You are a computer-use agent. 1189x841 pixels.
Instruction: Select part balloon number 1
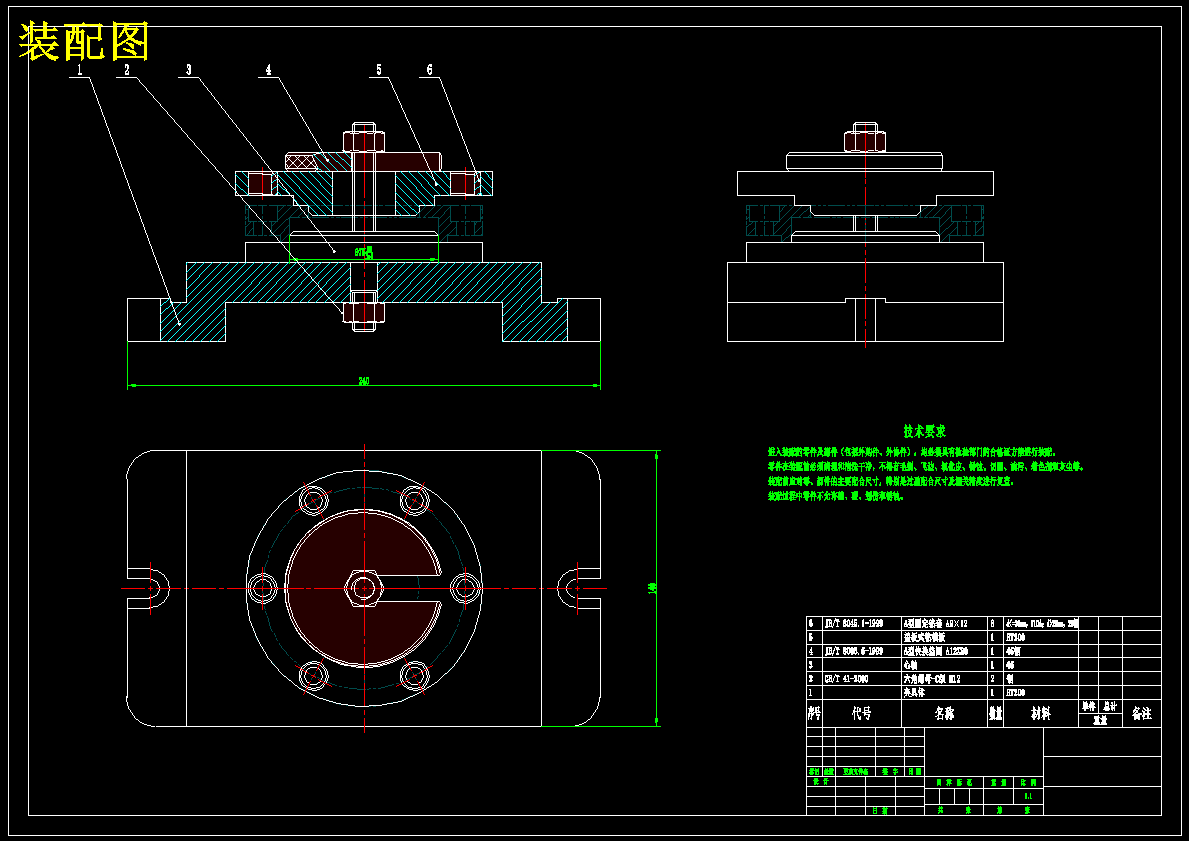point(79,70)
